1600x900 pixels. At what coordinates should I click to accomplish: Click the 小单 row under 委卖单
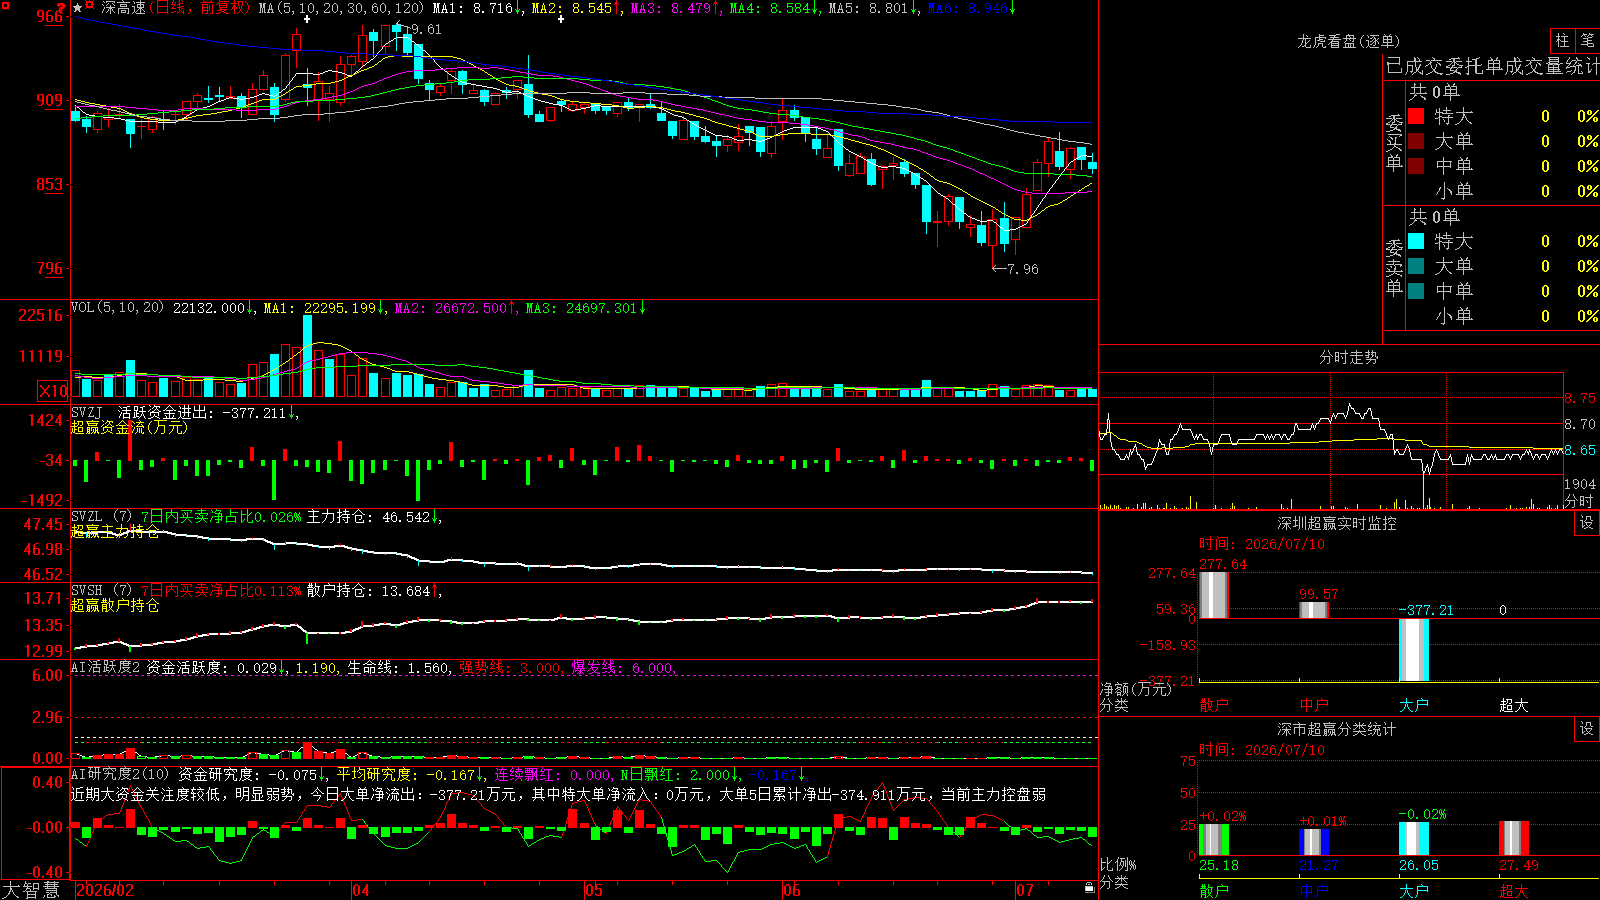pos(1503,316)
